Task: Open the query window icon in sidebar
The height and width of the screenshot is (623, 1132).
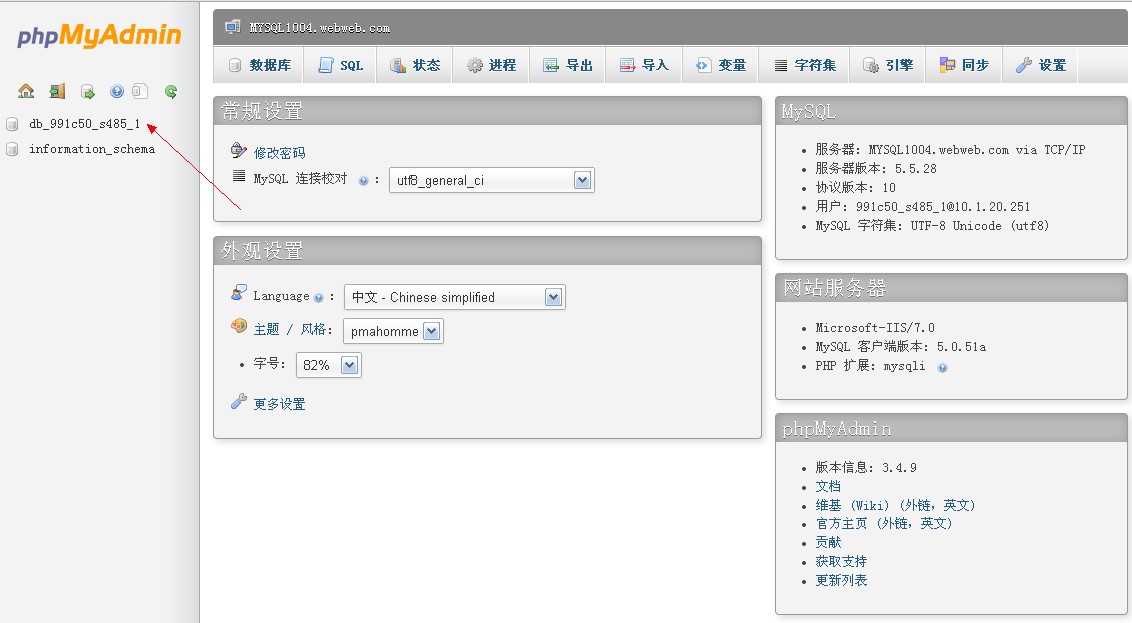Action: [87, 92]
